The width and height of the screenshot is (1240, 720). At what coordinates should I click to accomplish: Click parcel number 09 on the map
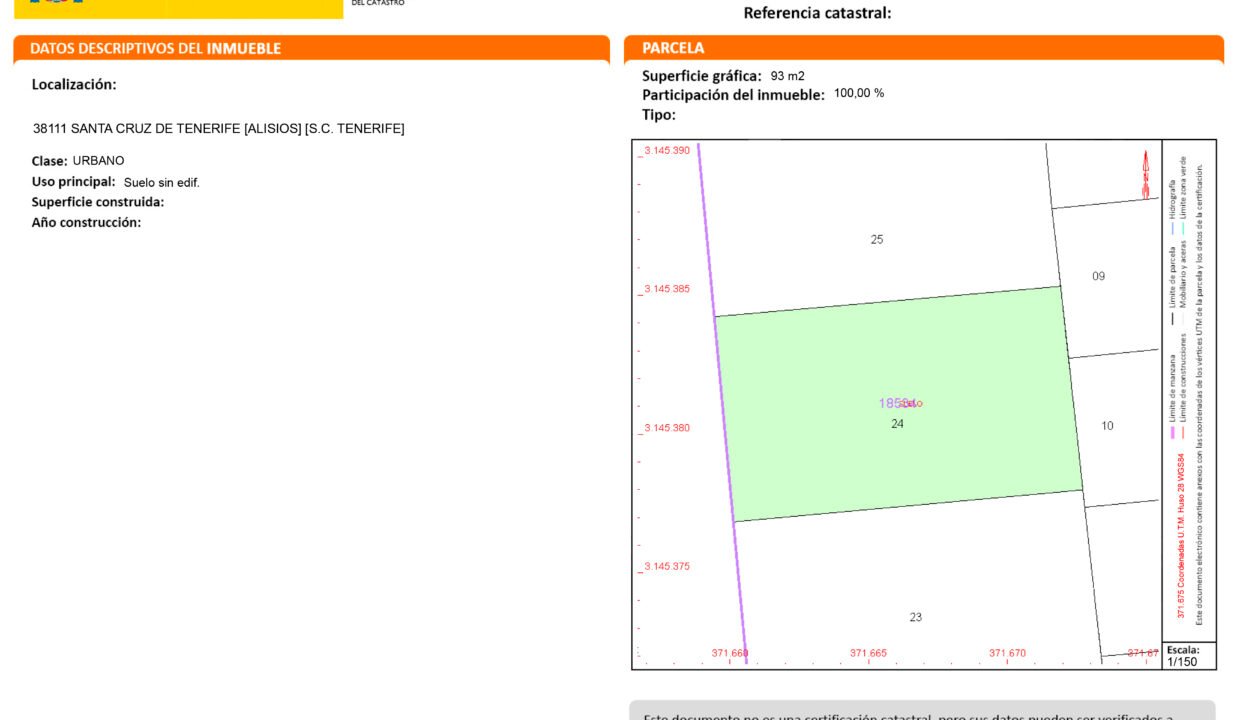point(1099,276)
